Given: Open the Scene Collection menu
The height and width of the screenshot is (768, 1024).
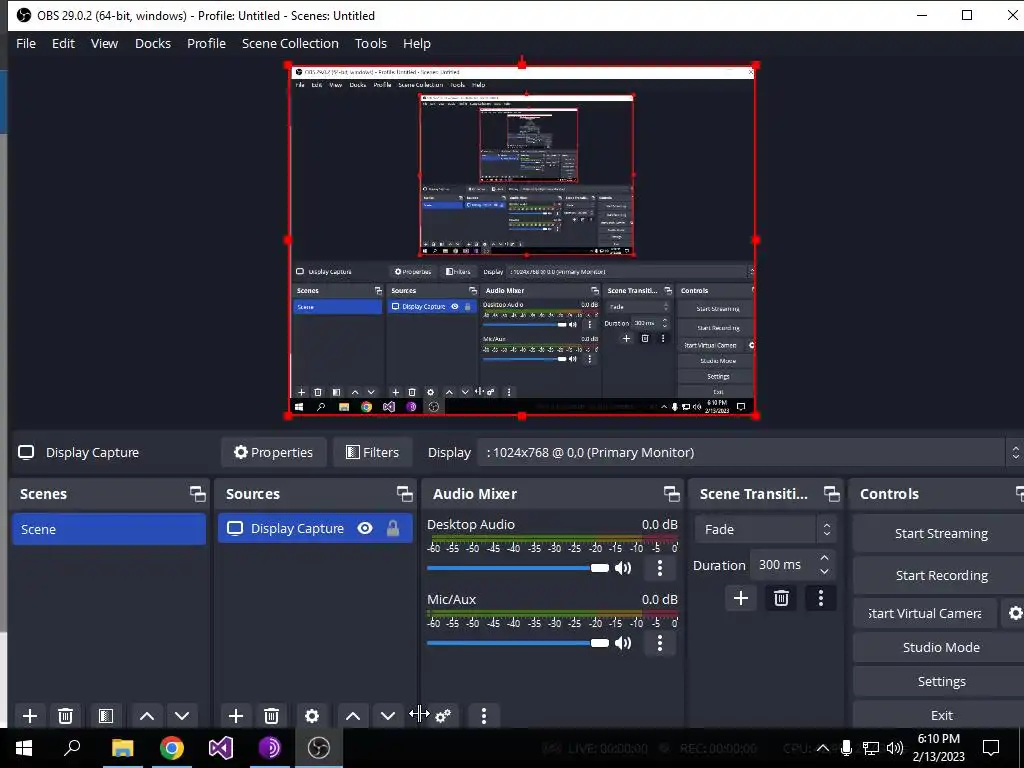Looking at the screenshot, I should point(290,43).
